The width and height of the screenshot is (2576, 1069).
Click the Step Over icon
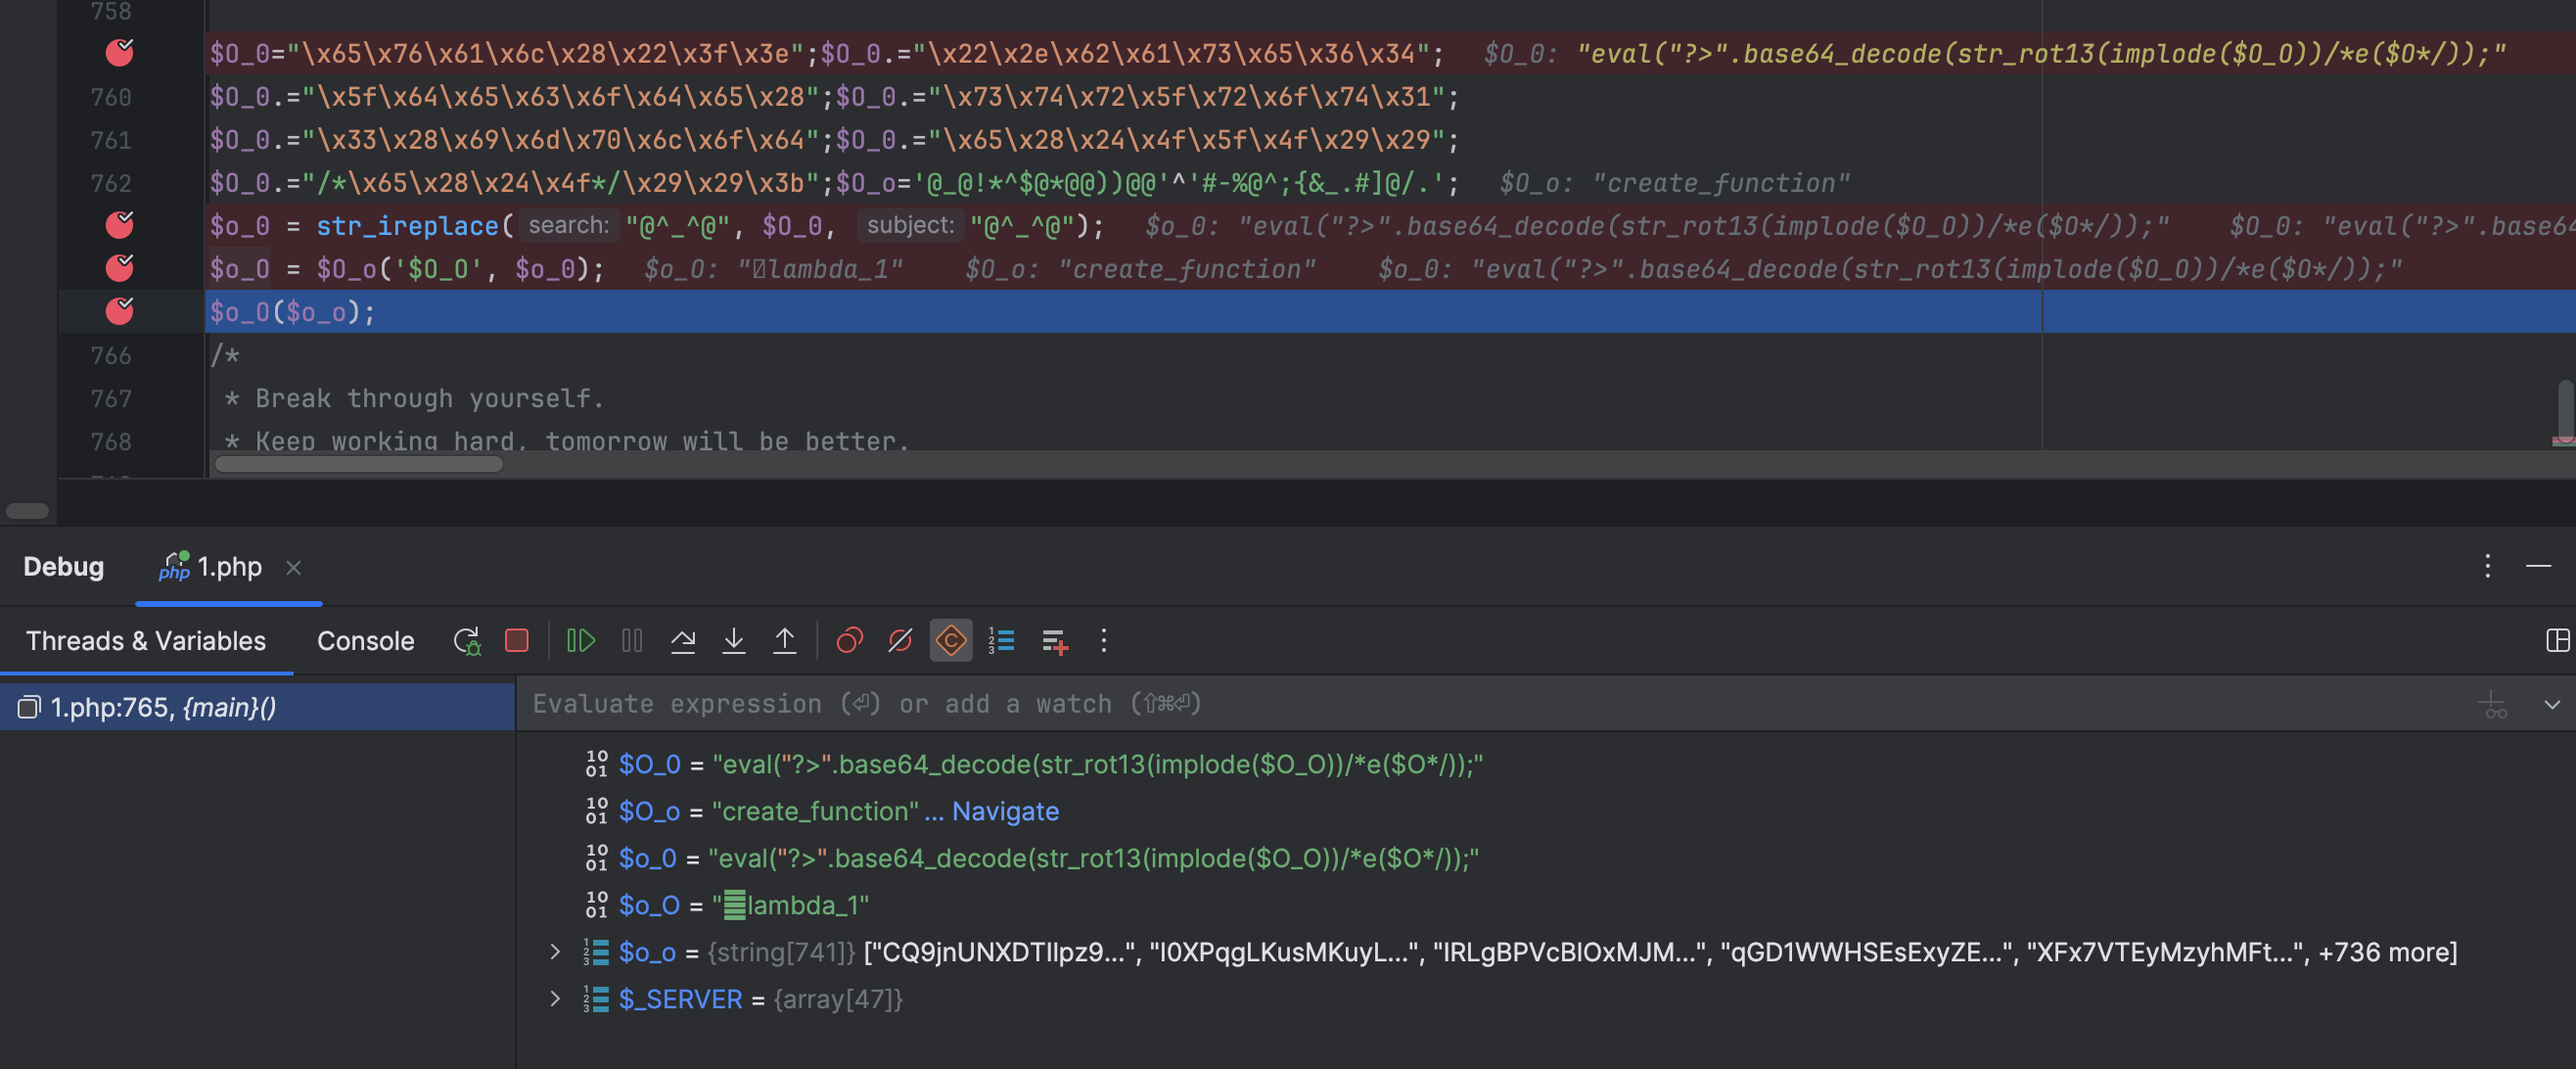[x=683, y=640]
